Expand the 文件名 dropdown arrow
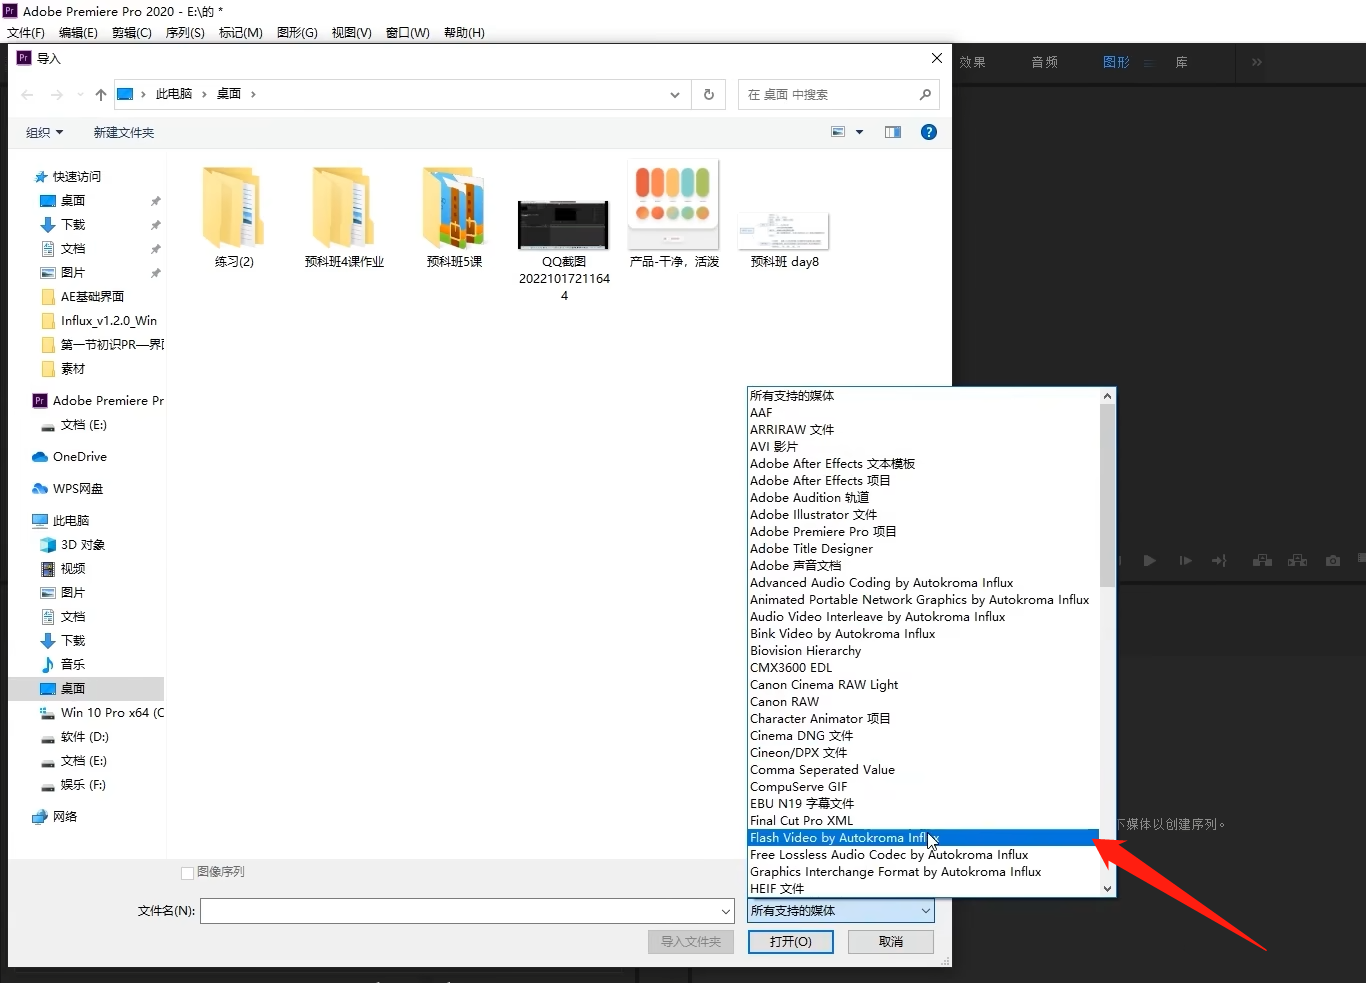This screenshot has width=1366, height=983. click(726, 911)
